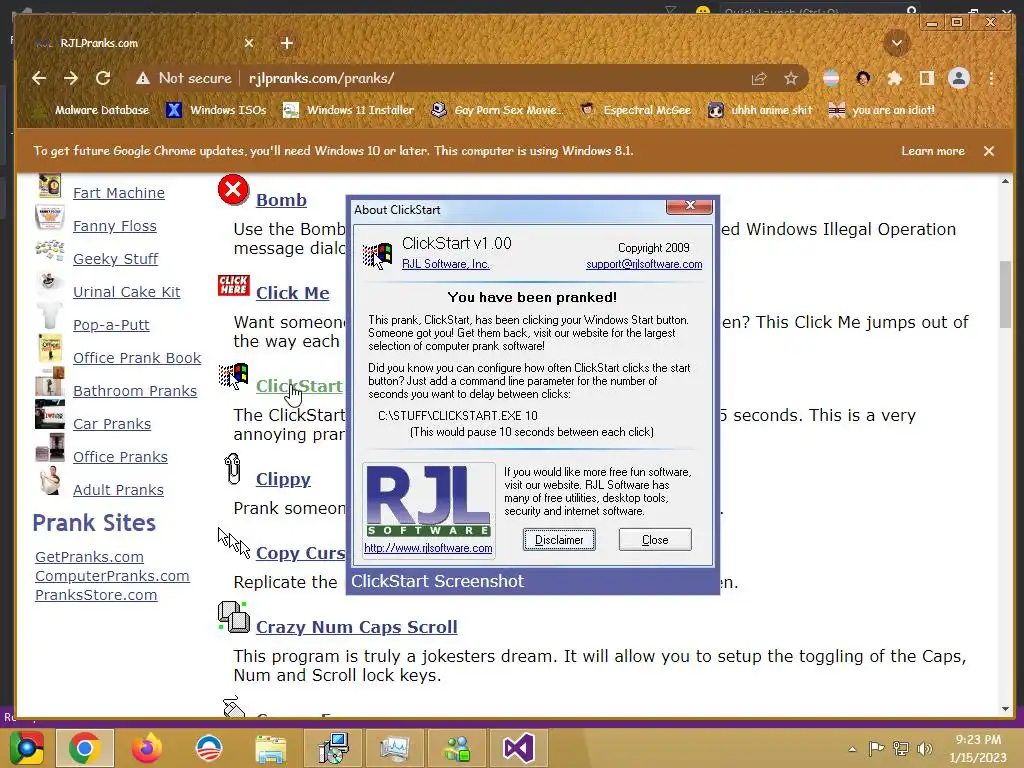Visit ComputerPranks.com link
This screenshot has width=1024, height=768.
[x=112, y=576]
